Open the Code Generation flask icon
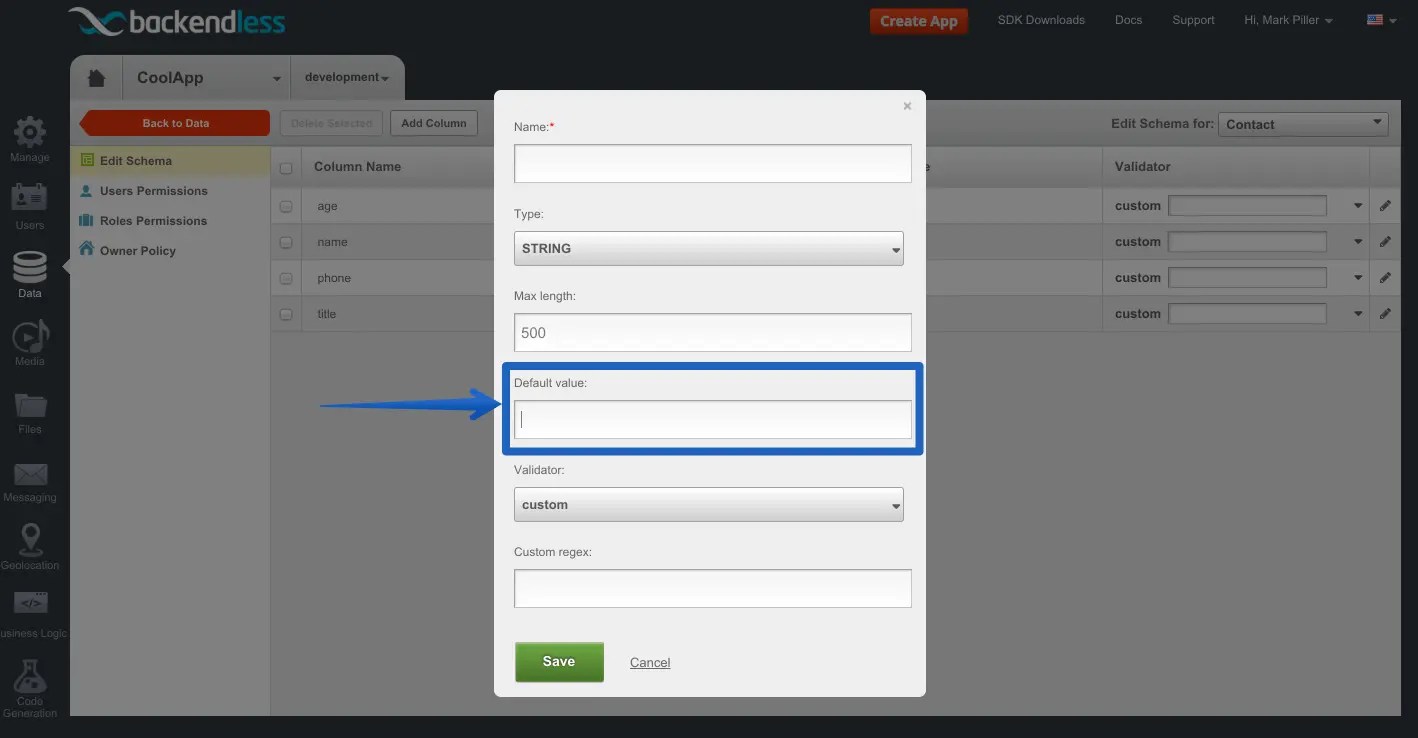This screenshot has height=738, width=1418. [29, 680]
